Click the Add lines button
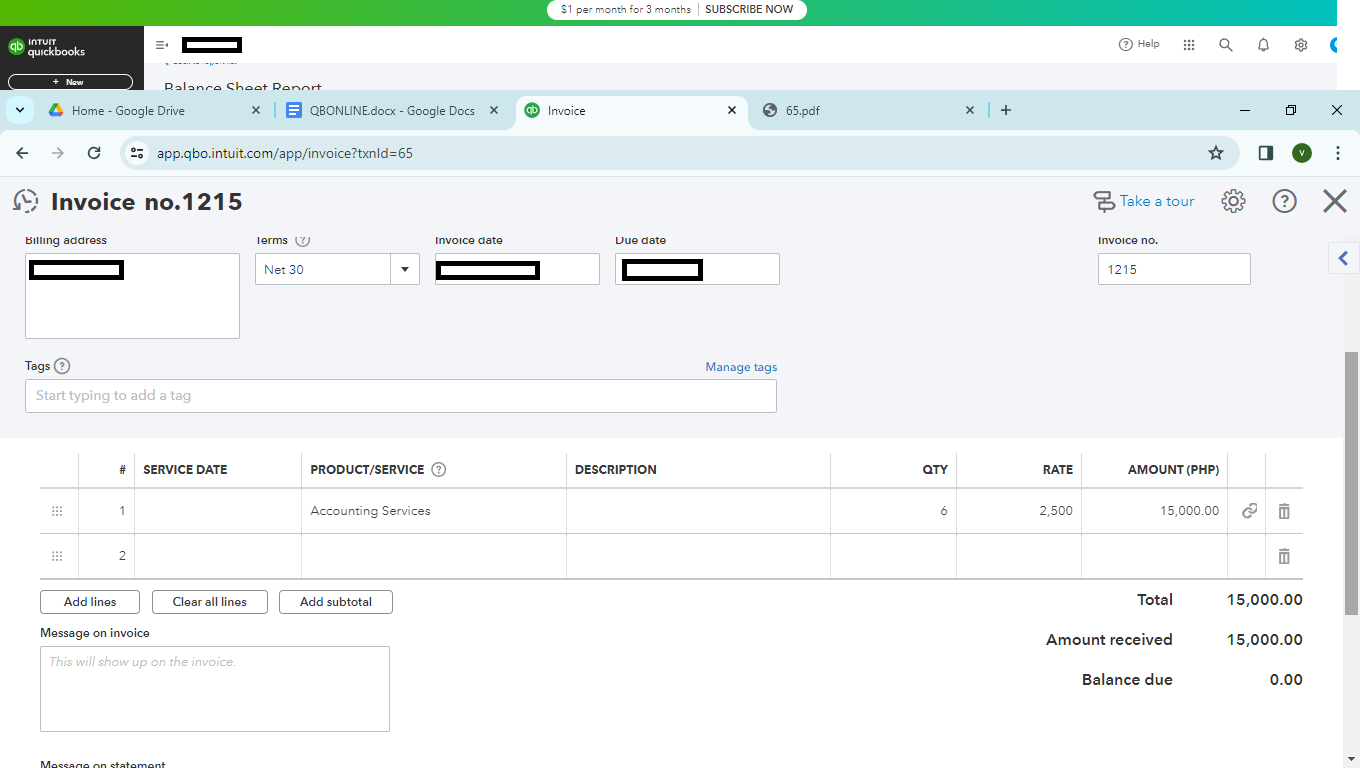 (x=90, y=602)
